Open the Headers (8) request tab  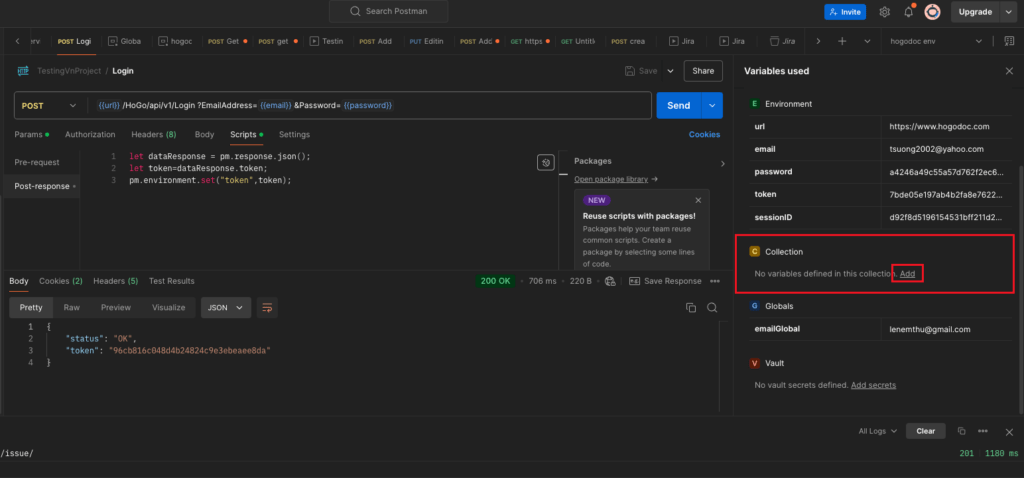(153, 135)
